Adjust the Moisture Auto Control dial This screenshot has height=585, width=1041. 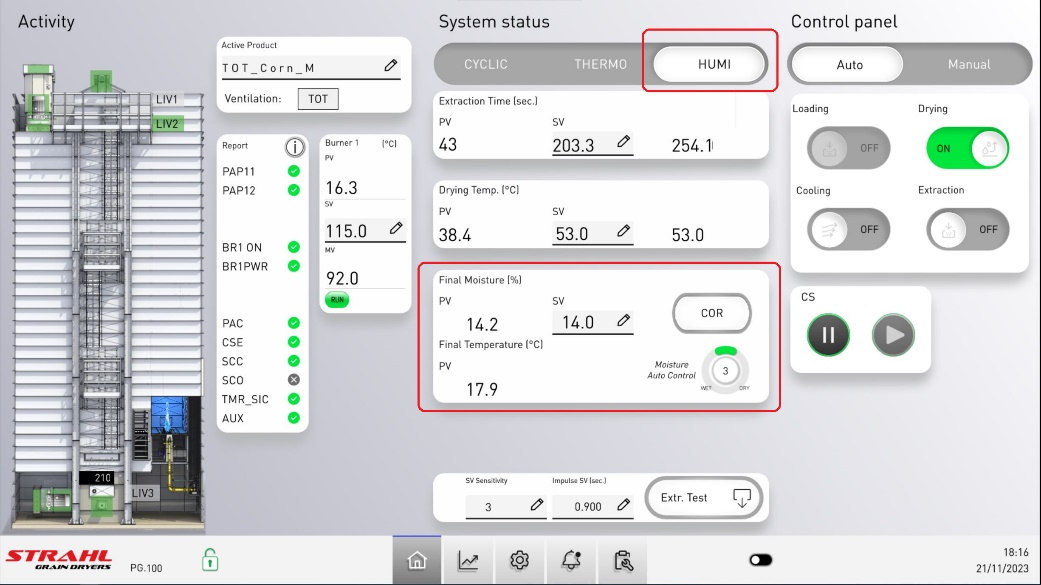click(x=725, y=371)
